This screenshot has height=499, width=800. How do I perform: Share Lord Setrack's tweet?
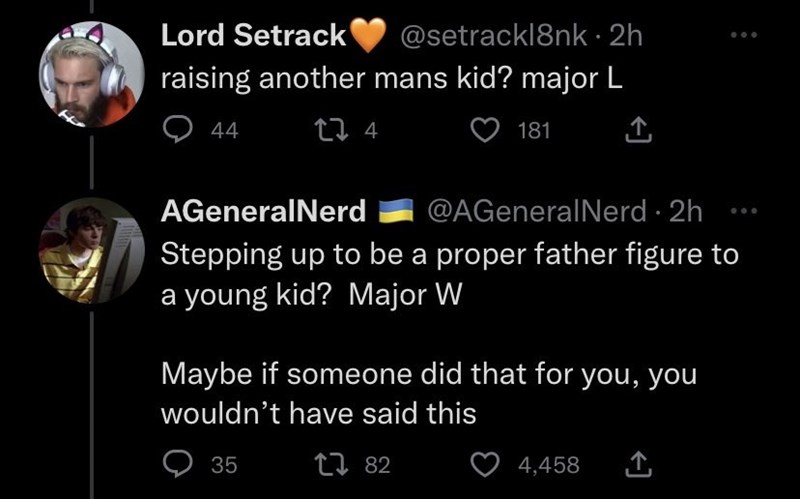[x=636, y=128]
